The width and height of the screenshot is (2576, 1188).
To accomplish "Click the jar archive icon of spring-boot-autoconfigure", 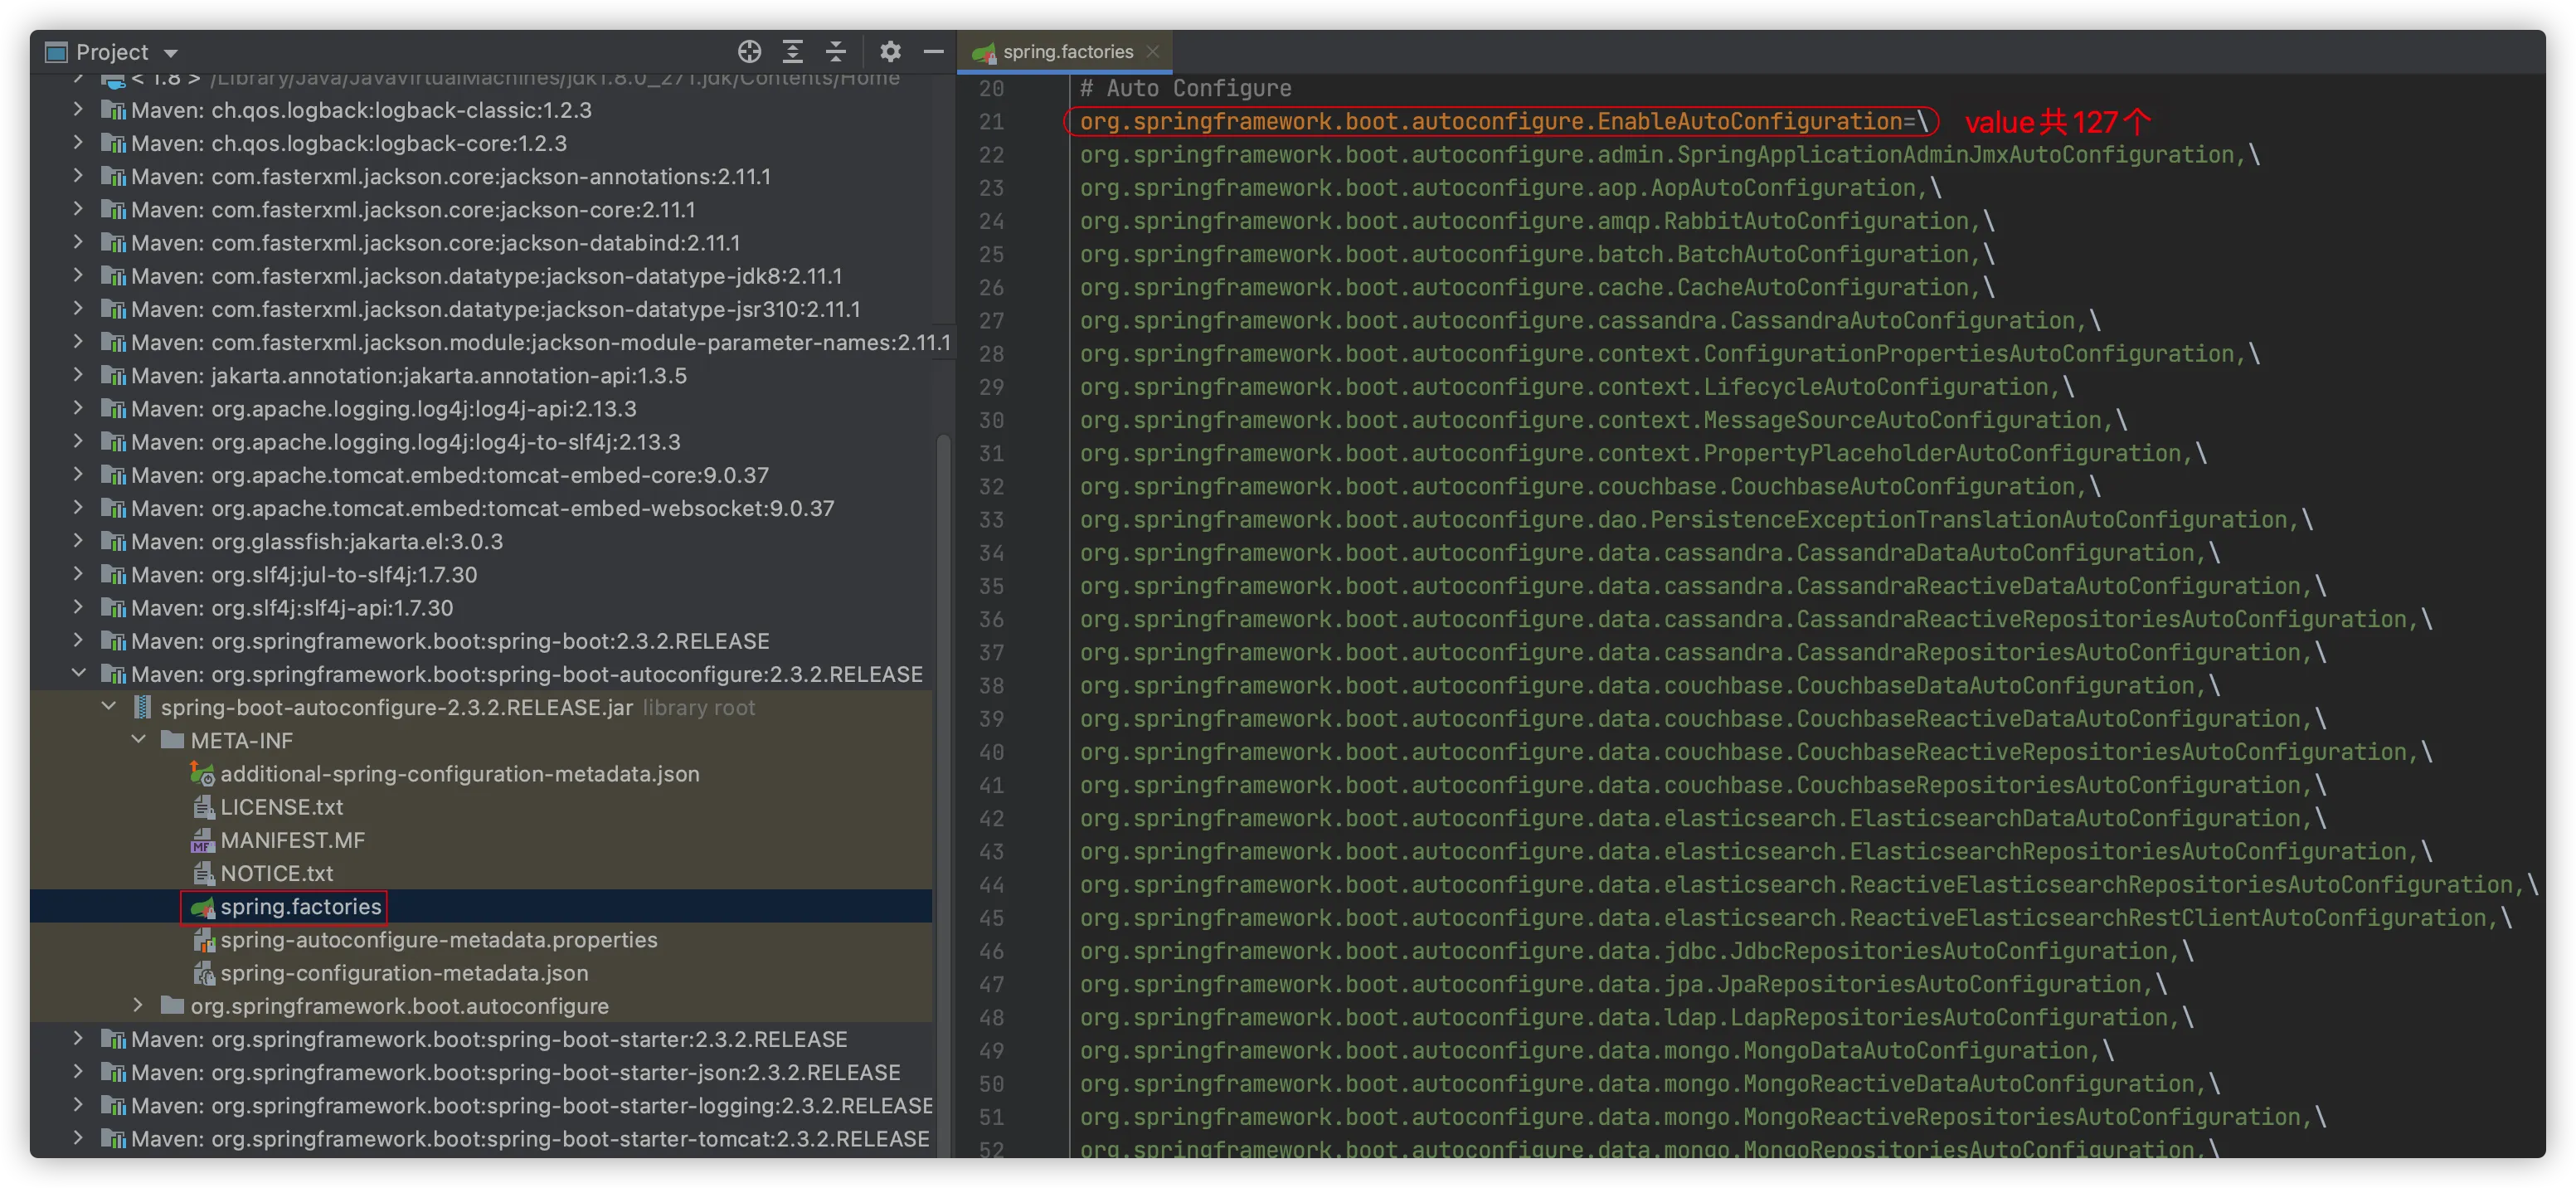I will [x=143, y=707].
